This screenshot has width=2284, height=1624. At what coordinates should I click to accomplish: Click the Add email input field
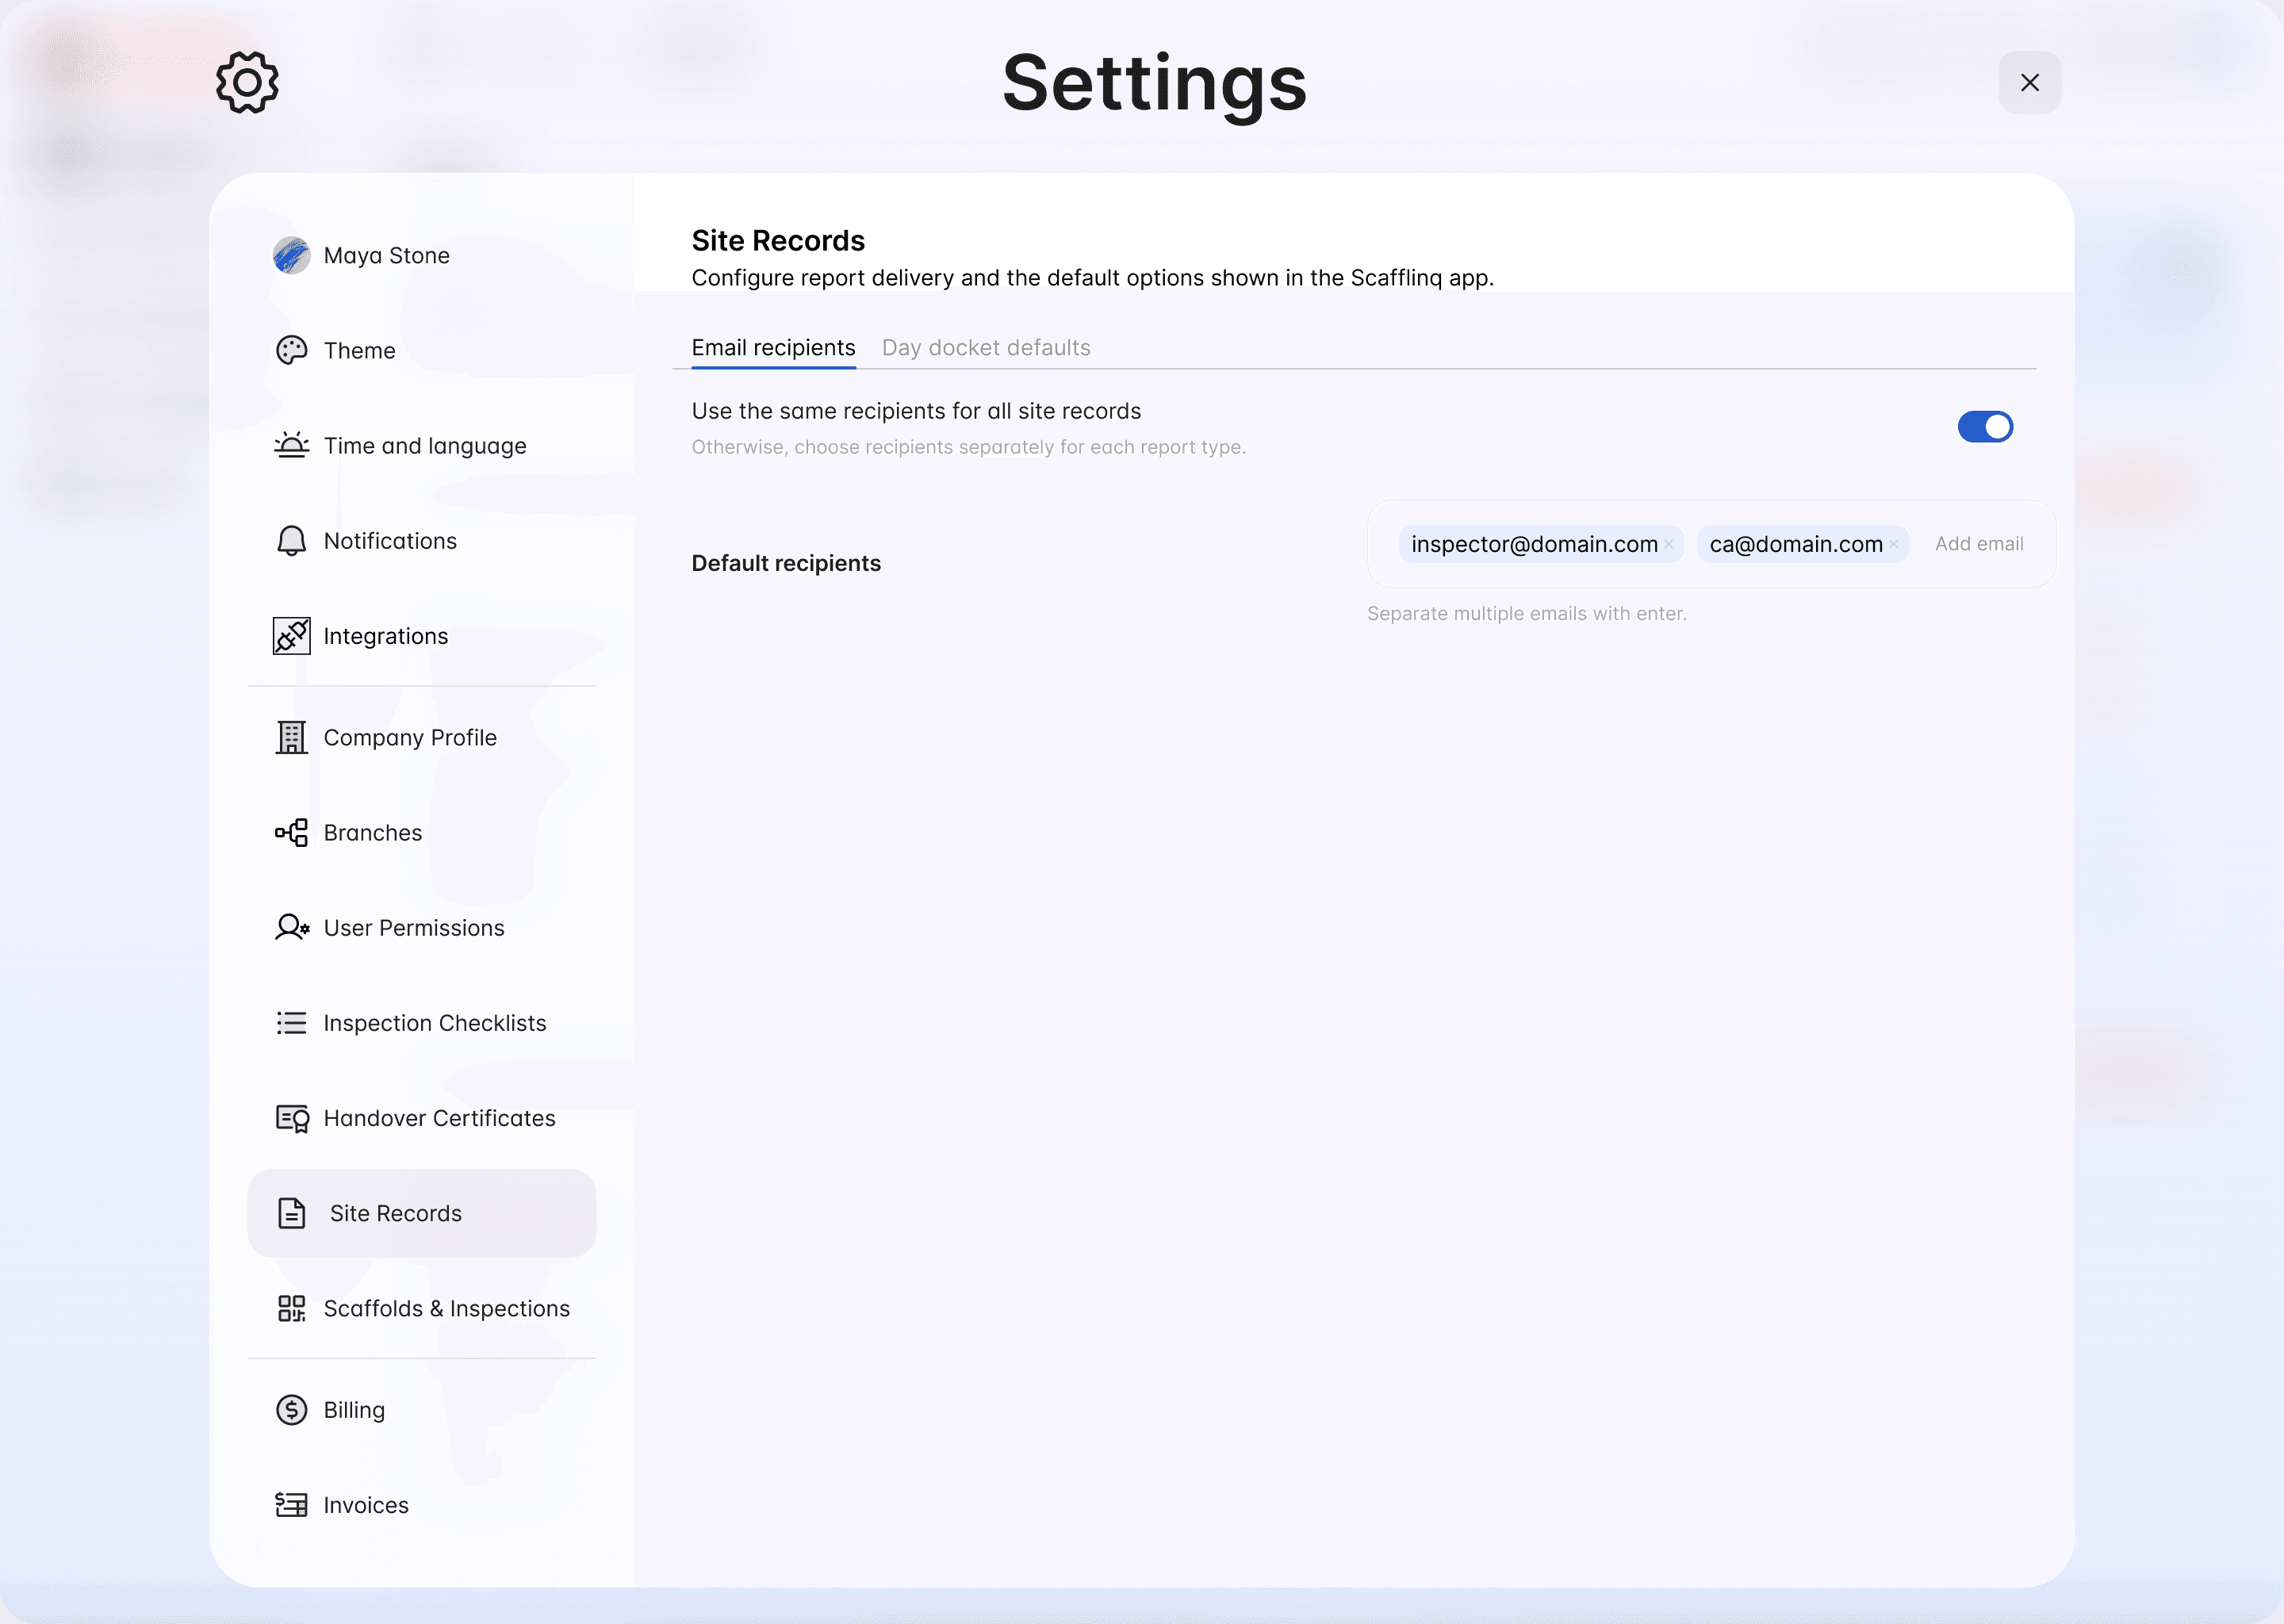coord(1979,544)
